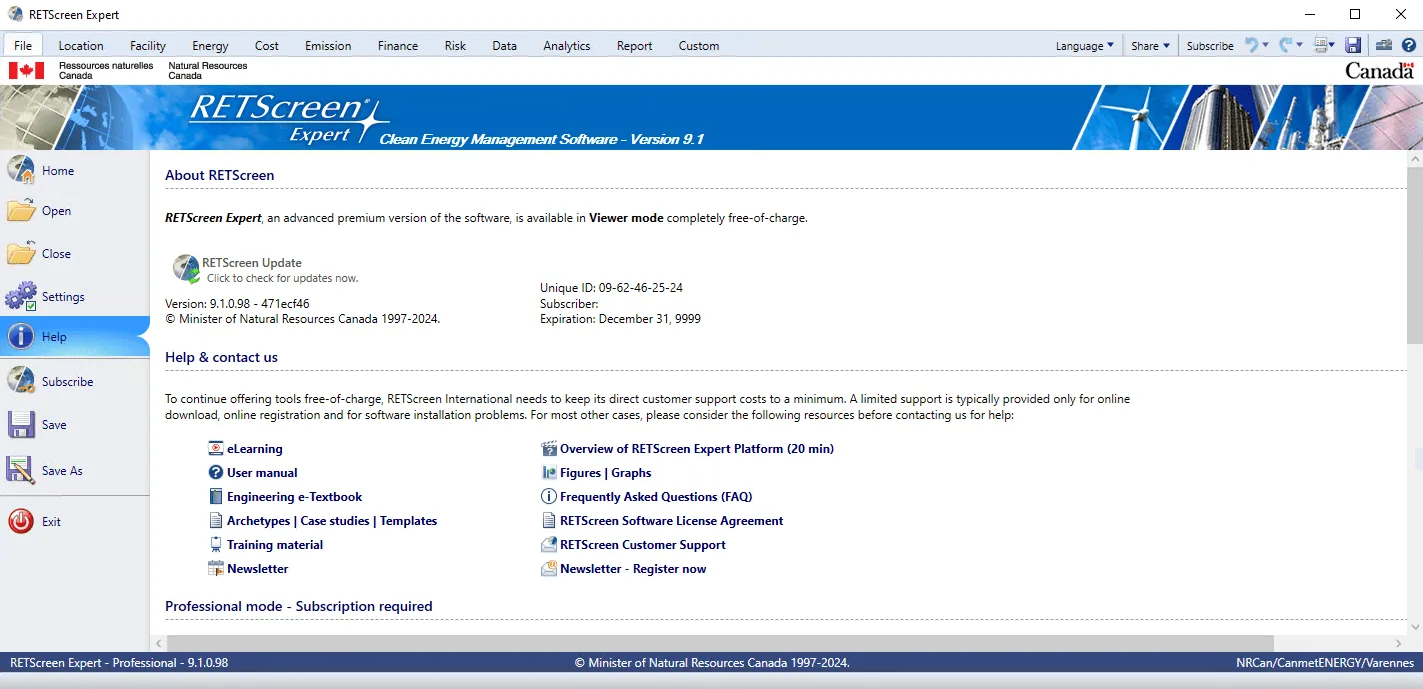This screenshot has height=689, width=1423.
Task: Click the Engineering e-Textbook book icon
Action: (215, 497)
